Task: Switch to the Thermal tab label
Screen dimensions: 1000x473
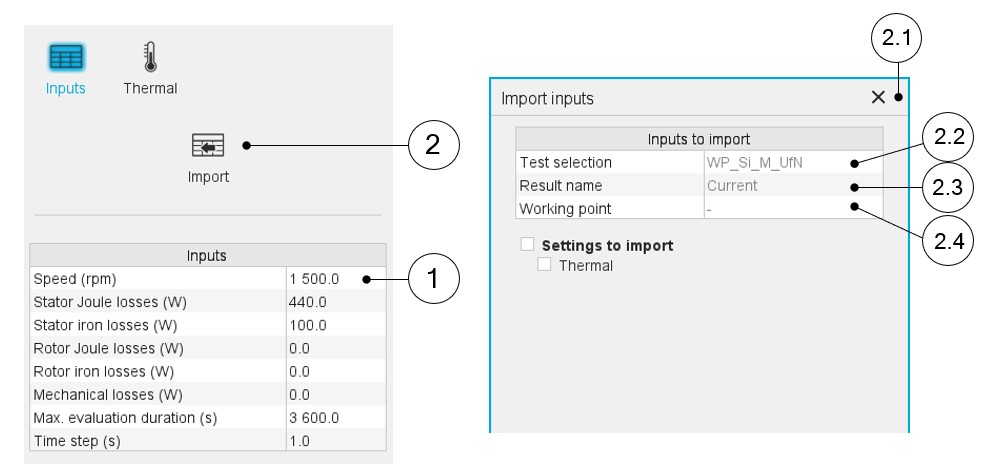Action: click(150, 88)
